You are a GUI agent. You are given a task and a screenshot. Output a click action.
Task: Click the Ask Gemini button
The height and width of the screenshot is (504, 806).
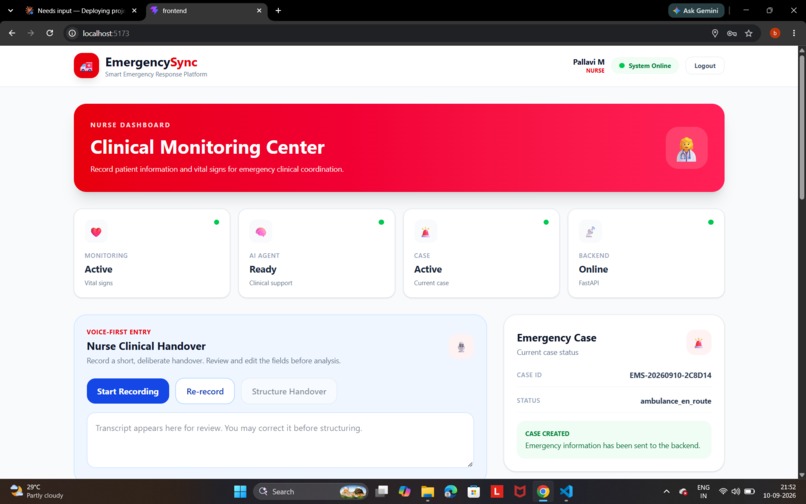696,10
